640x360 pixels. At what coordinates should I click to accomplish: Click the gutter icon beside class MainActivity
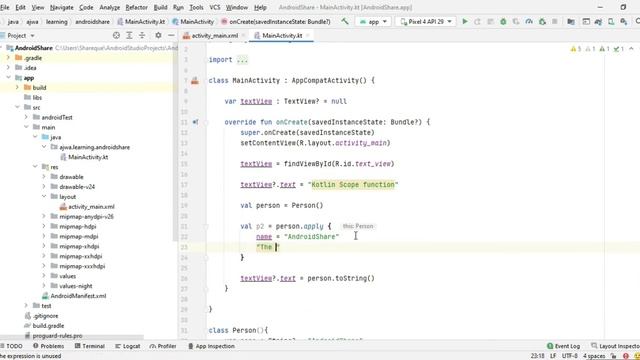click(x=195, y=81)
